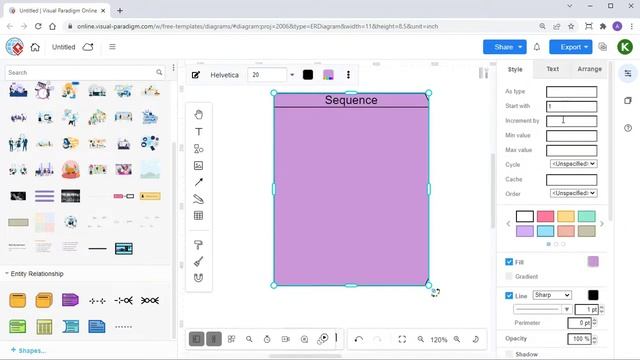
Task: Click the Opacity percentage field
Action: click(579, 339)
